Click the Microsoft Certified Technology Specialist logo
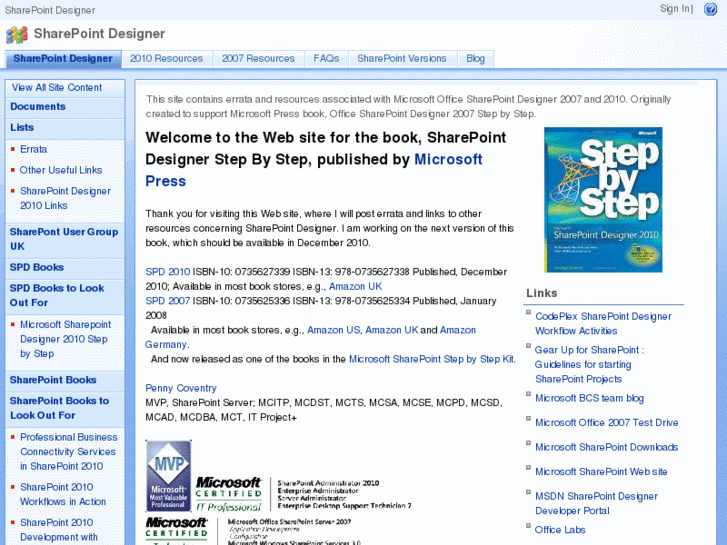The width and height of the screenshot is (727, 545). coord(177,531)
